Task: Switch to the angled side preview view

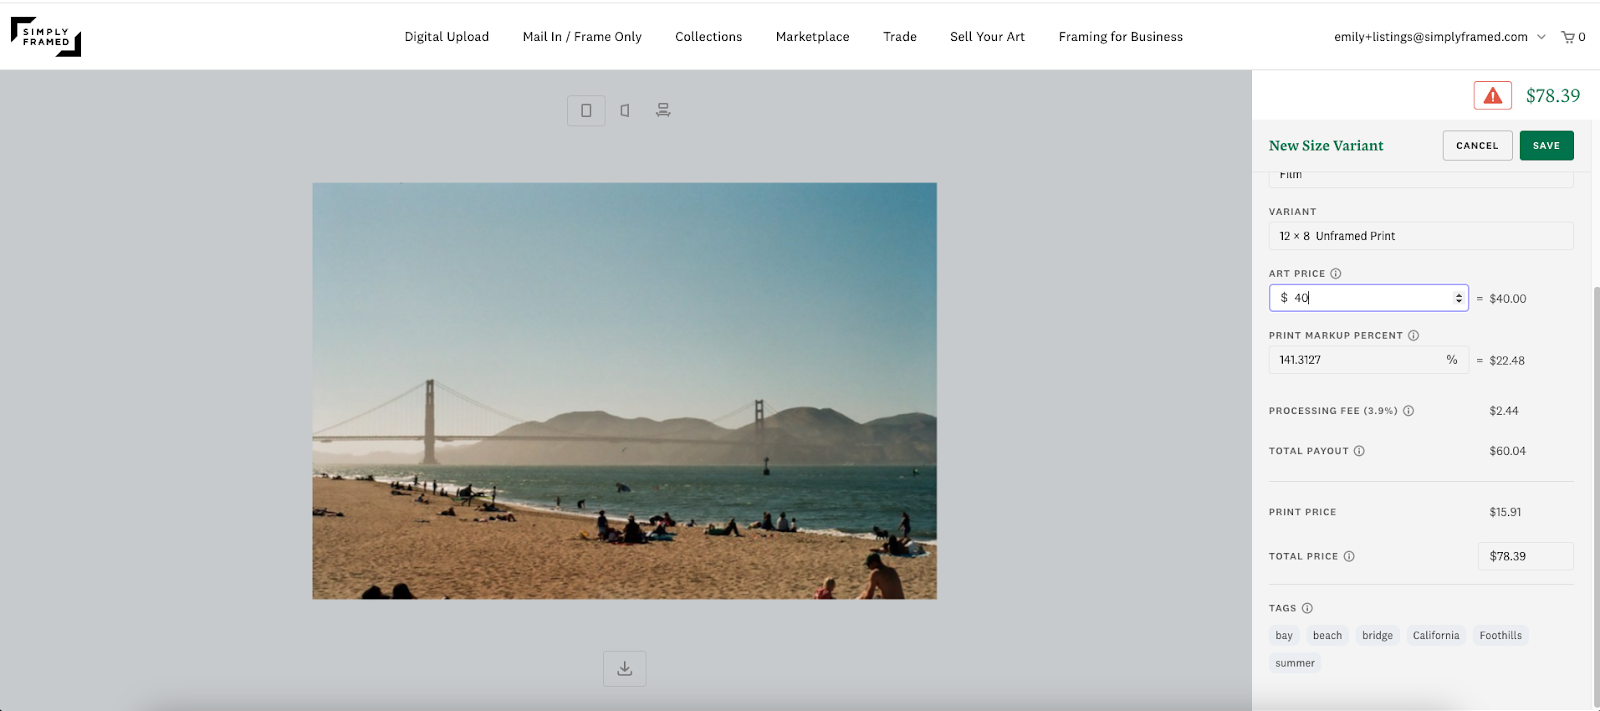Action: point(625,110)
